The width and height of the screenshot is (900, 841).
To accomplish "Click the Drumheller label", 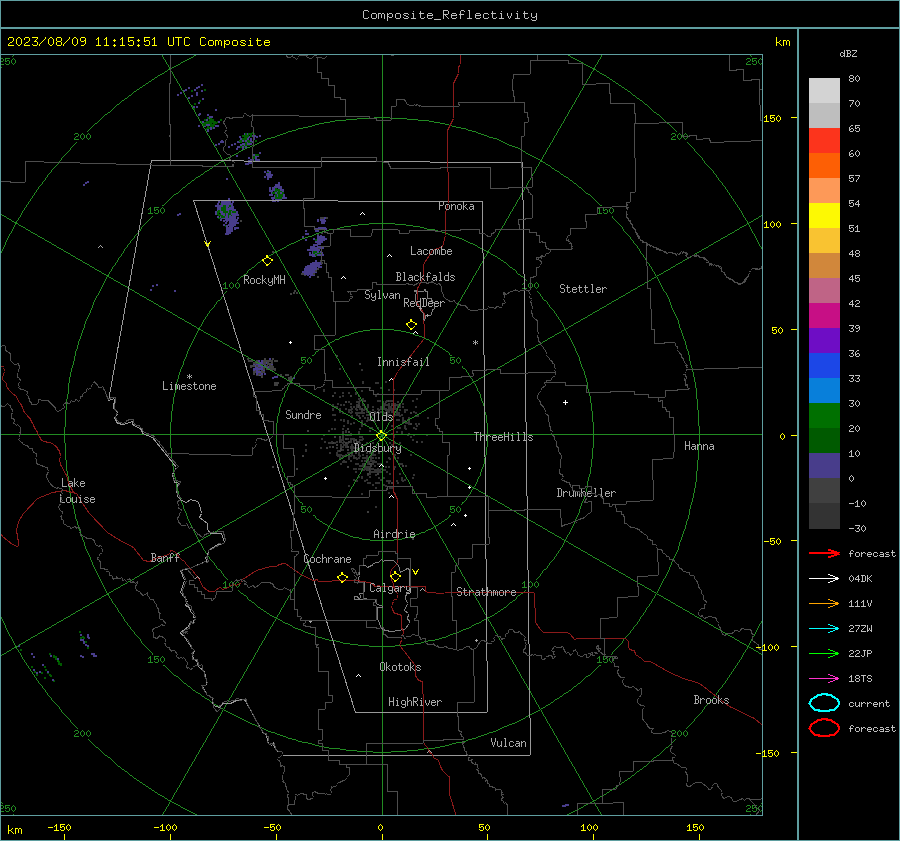I will click(586, 493).
